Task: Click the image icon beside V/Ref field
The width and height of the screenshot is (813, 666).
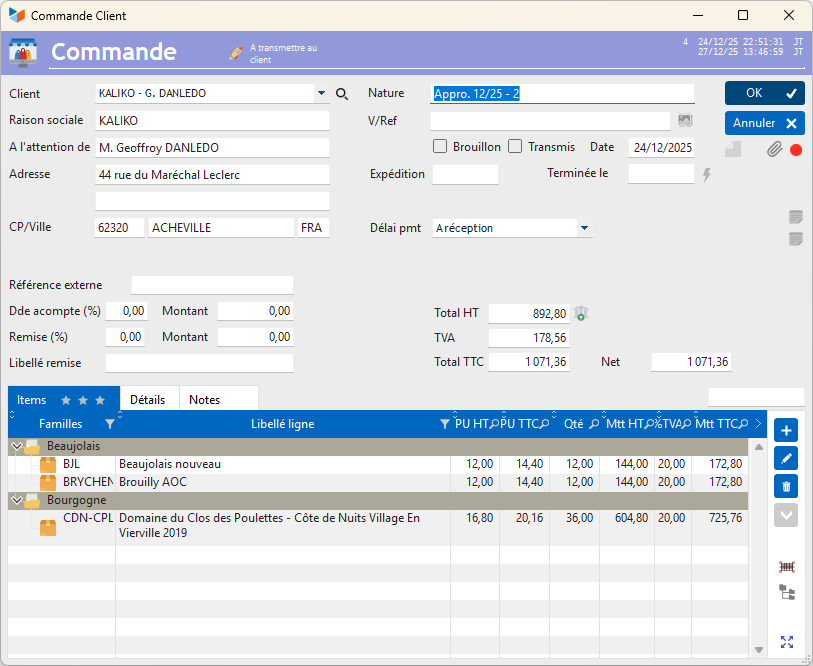Action: pyautogui.click(x=685, y=121)
